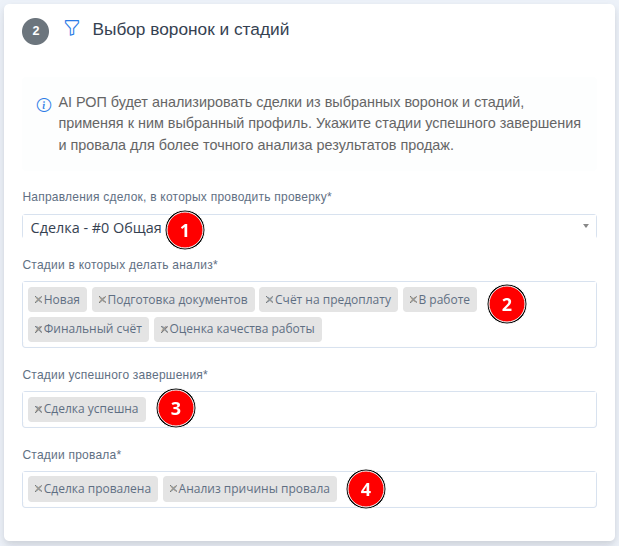The image size is (619, 546).
Task: Remove the 'Финальный счёт' tag
Action: point(38,329)
